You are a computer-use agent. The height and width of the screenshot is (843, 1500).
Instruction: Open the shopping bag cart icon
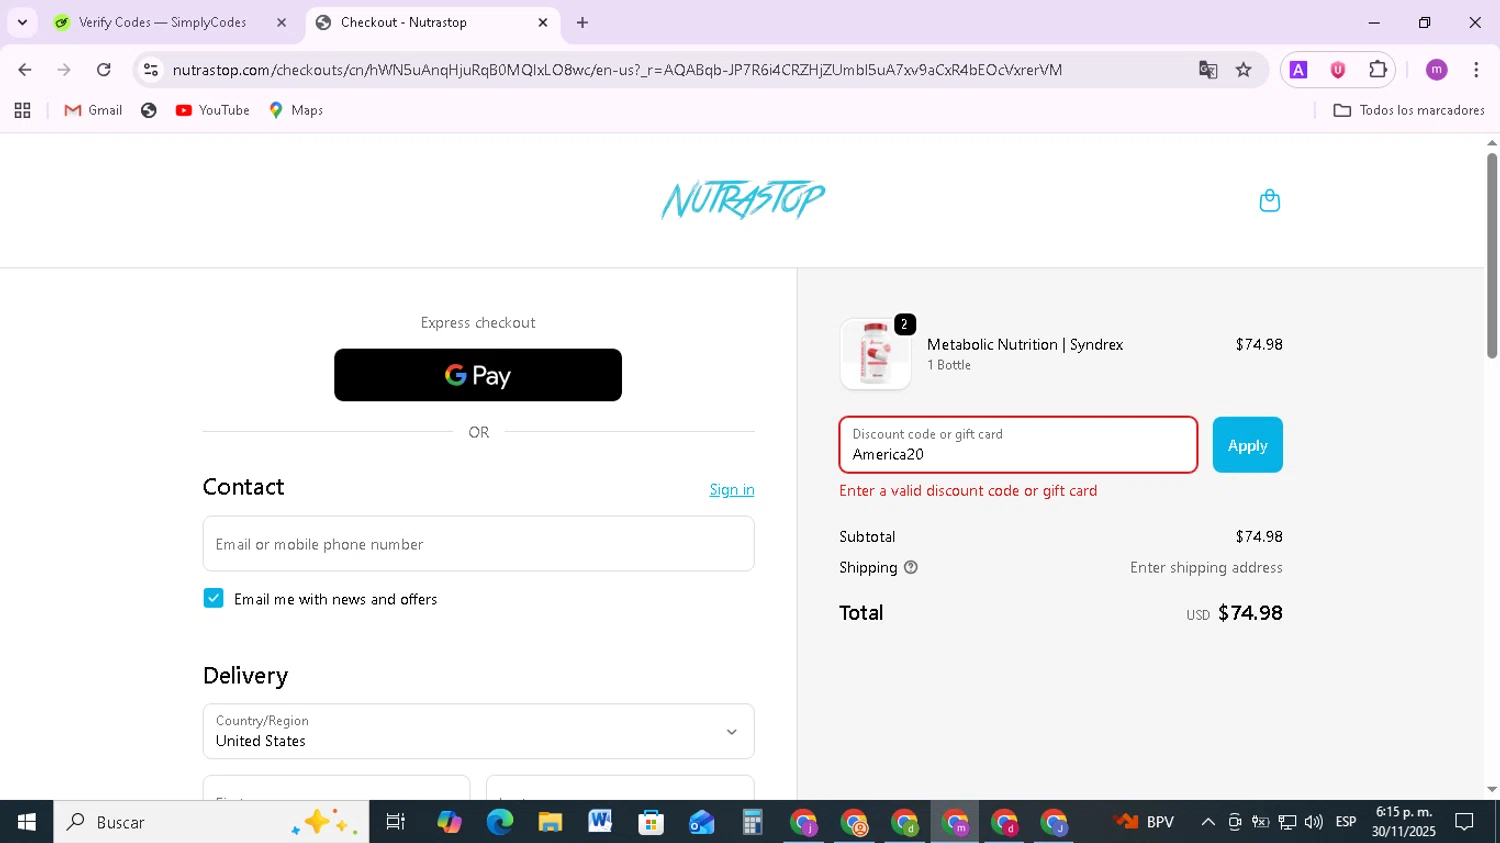[x=1269, y=201]
